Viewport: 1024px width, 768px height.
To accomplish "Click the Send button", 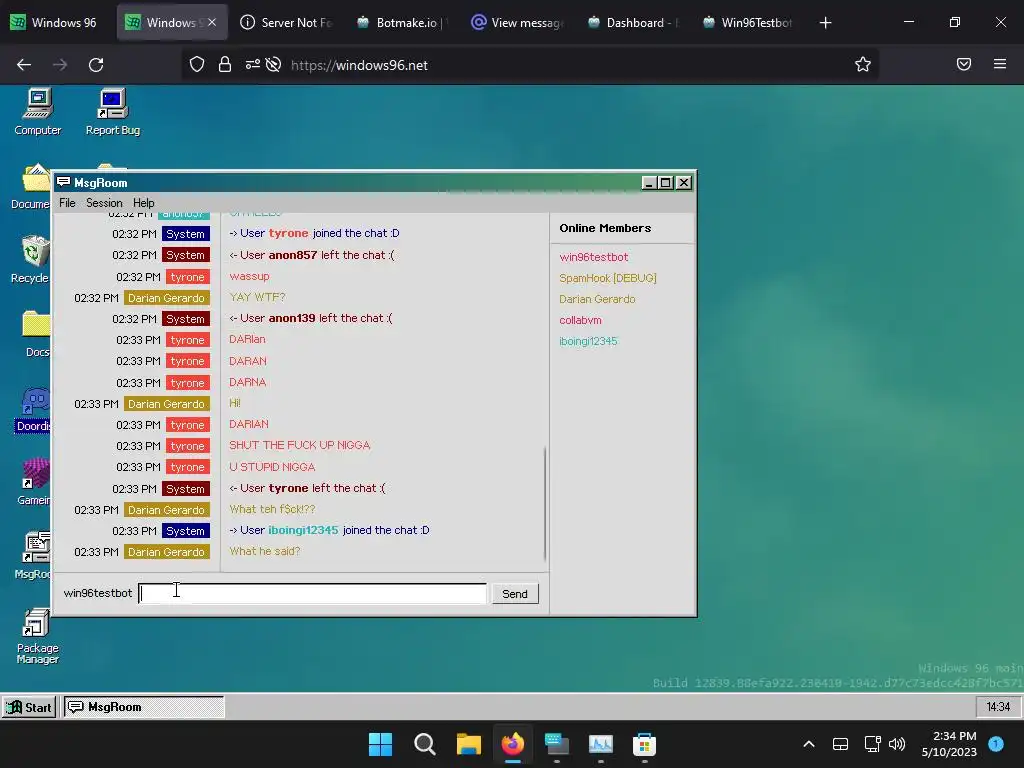I will (515, 594).
